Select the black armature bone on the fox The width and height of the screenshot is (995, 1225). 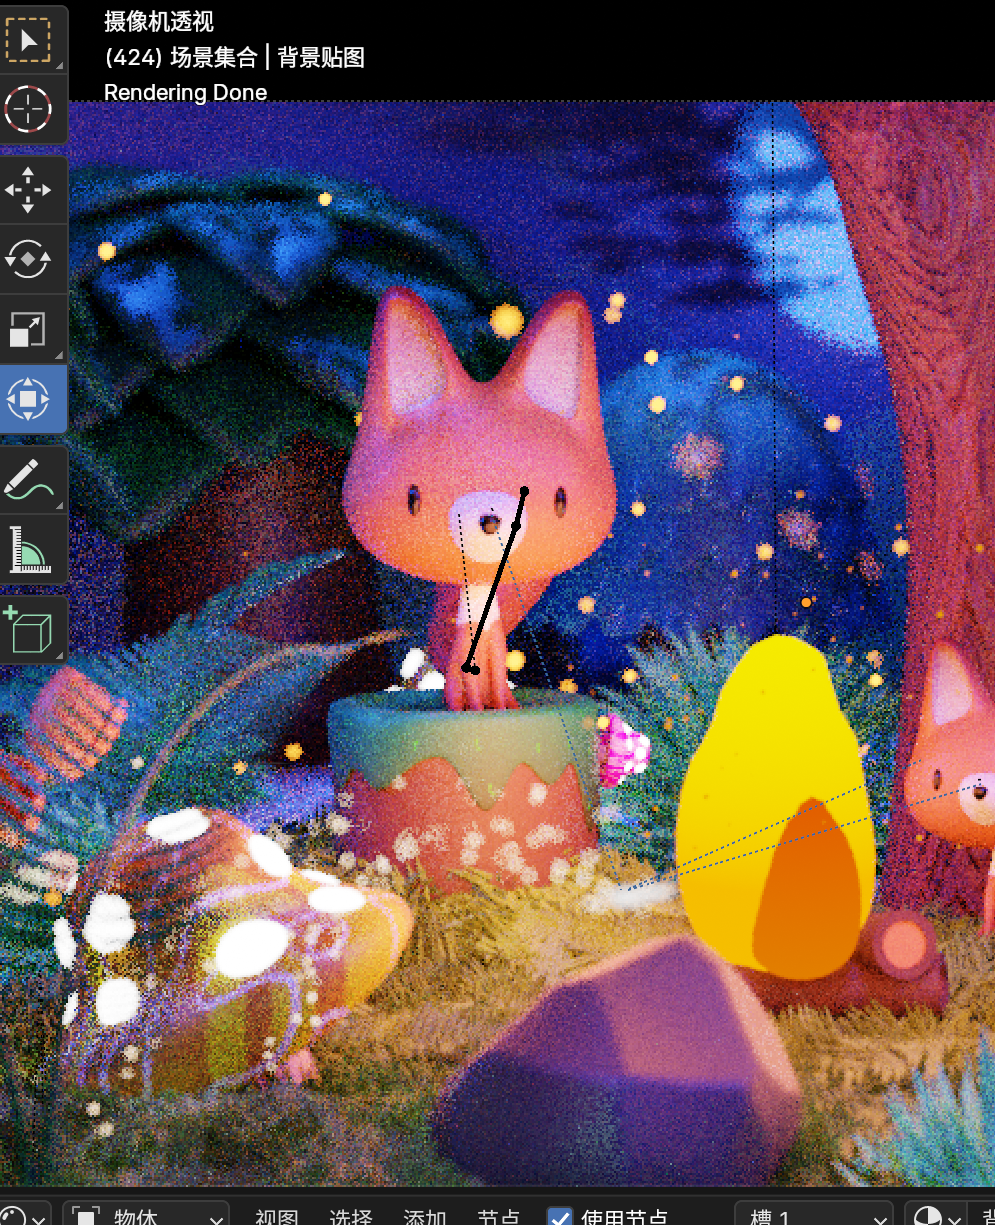(495, 580)
